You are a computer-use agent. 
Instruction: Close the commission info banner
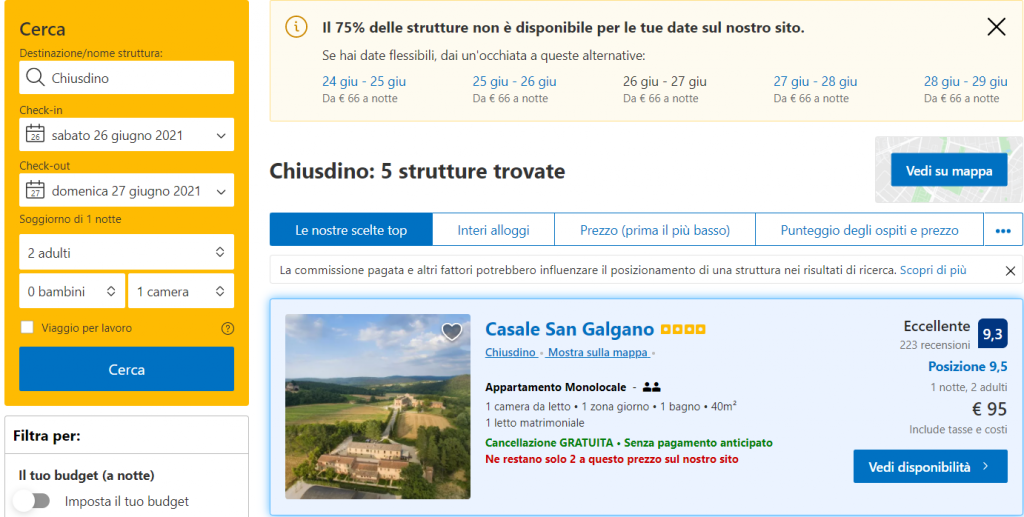click(x=1010, y=271)
